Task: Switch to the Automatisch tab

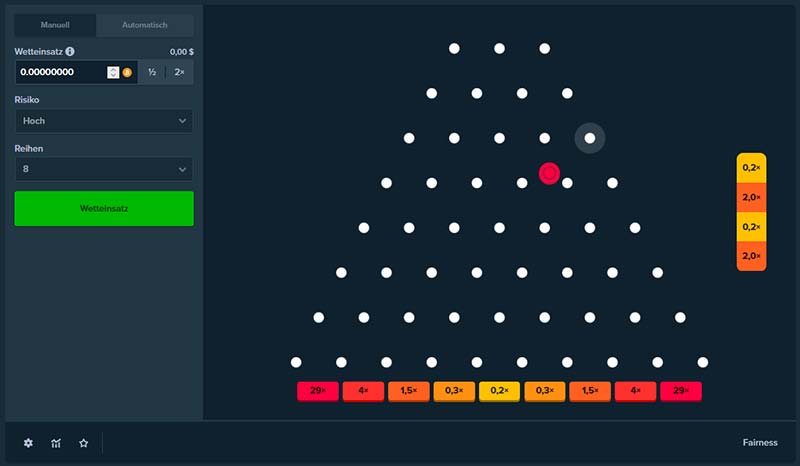Action: (x=145, y=25)
